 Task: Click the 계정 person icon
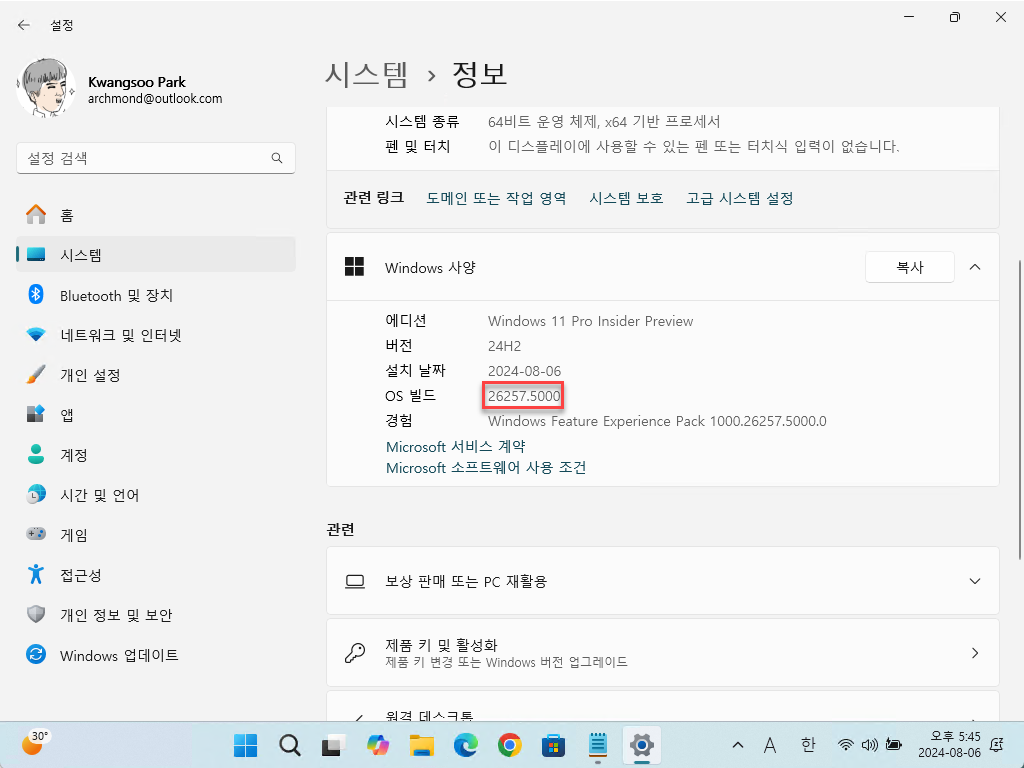click(36, 455)
